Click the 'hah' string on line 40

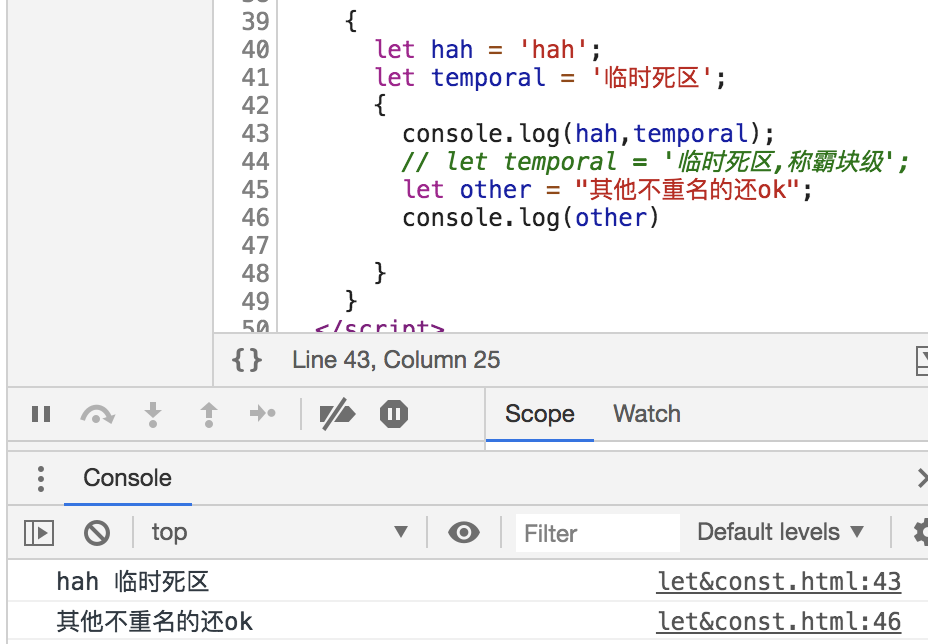tap(552, 50)
